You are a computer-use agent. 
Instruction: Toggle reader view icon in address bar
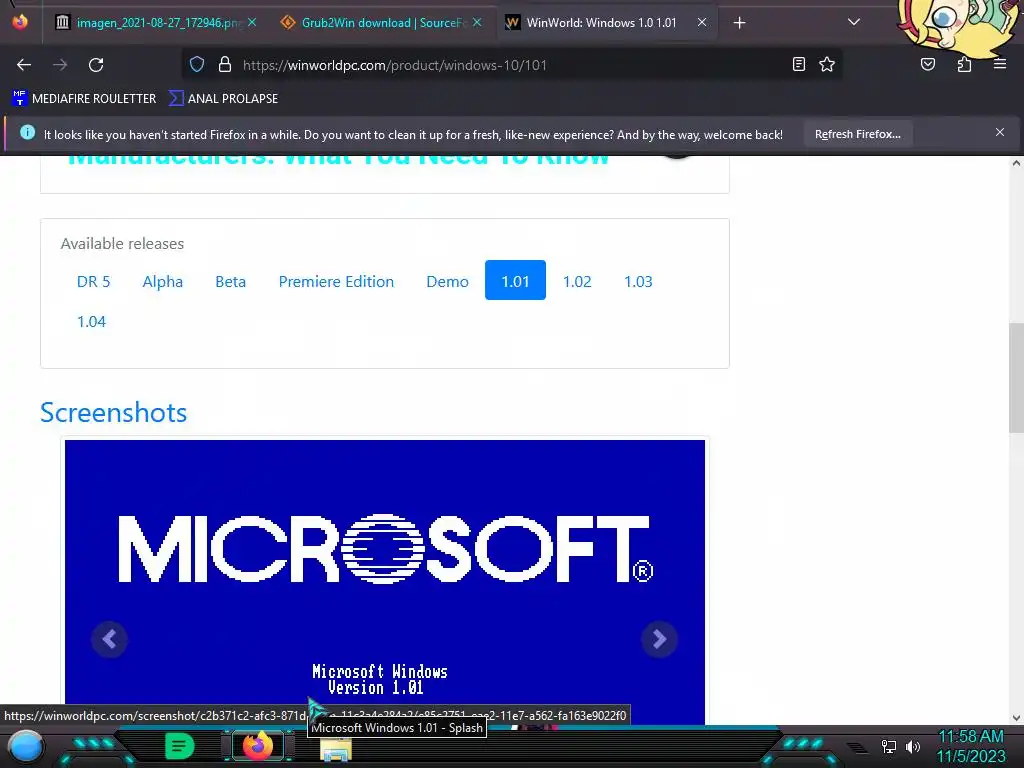pyautogui.click(x=799, y=64)
